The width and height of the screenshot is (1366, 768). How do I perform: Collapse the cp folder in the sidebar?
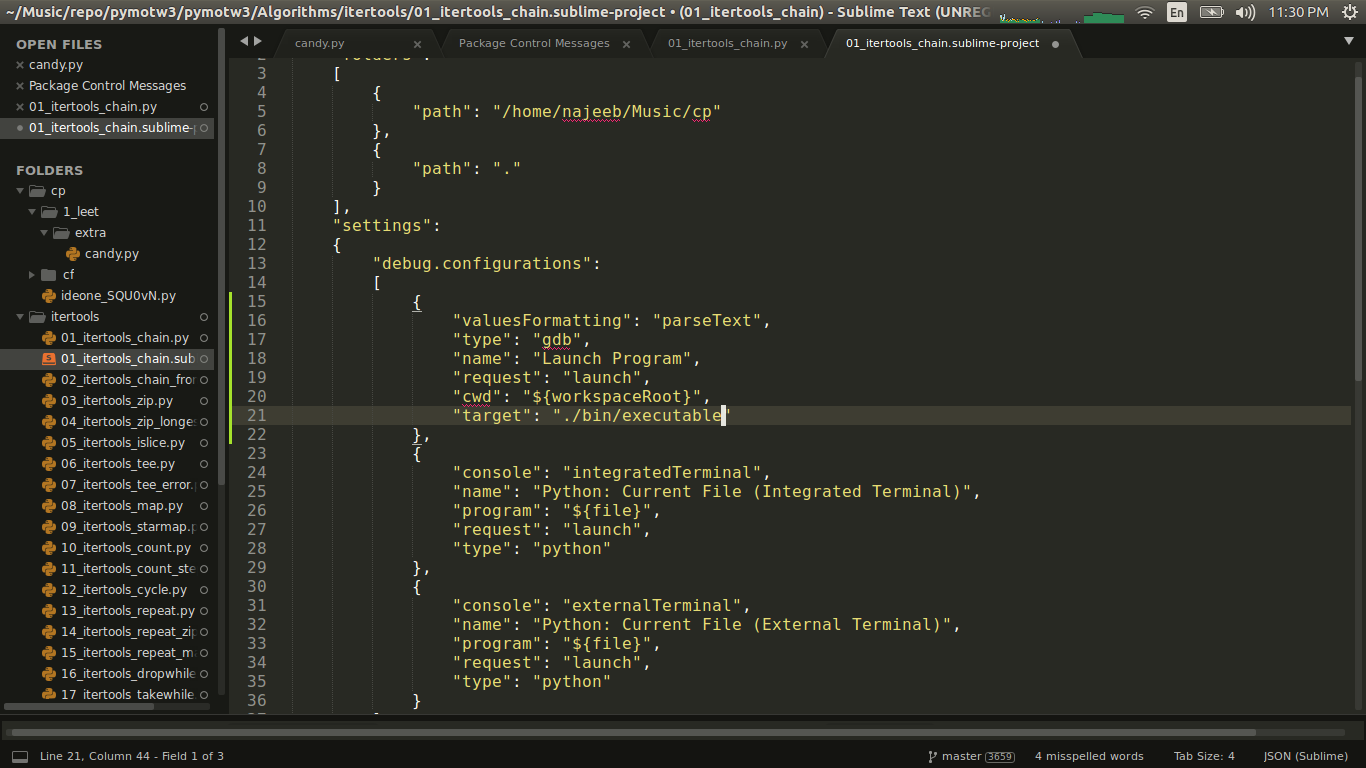[20, 190]
